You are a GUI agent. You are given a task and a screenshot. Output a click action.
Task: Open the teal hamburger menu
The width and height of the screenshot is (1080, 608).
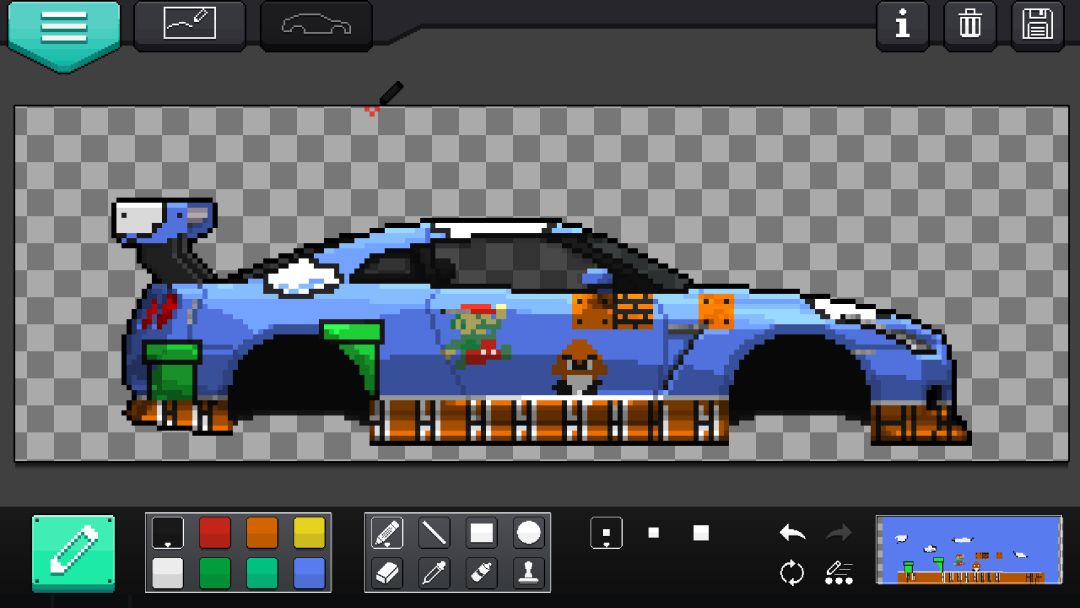pos(64,34)
